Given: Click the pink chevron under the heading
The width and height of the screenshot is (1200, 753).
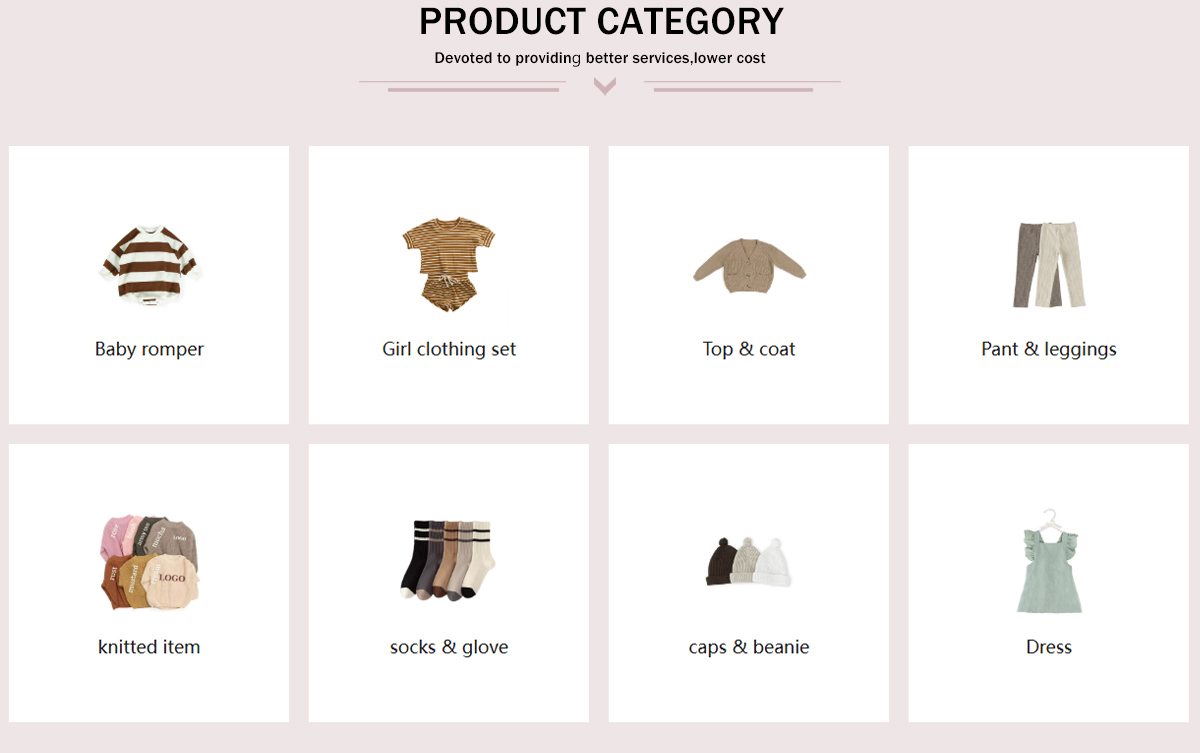Looking at the screenshot, I should pos(604,87).
